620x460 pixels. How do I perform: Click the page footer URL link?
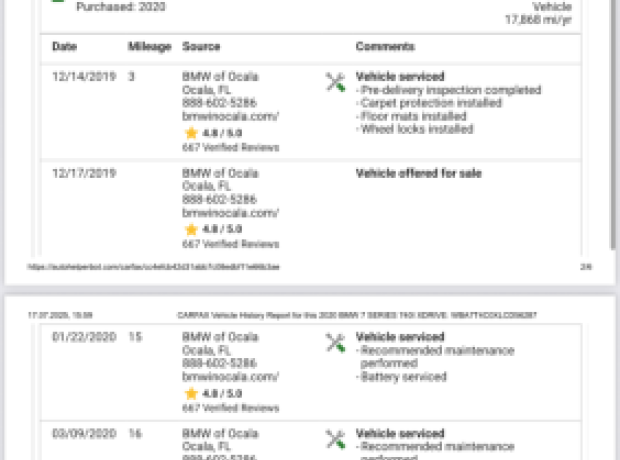153,267
